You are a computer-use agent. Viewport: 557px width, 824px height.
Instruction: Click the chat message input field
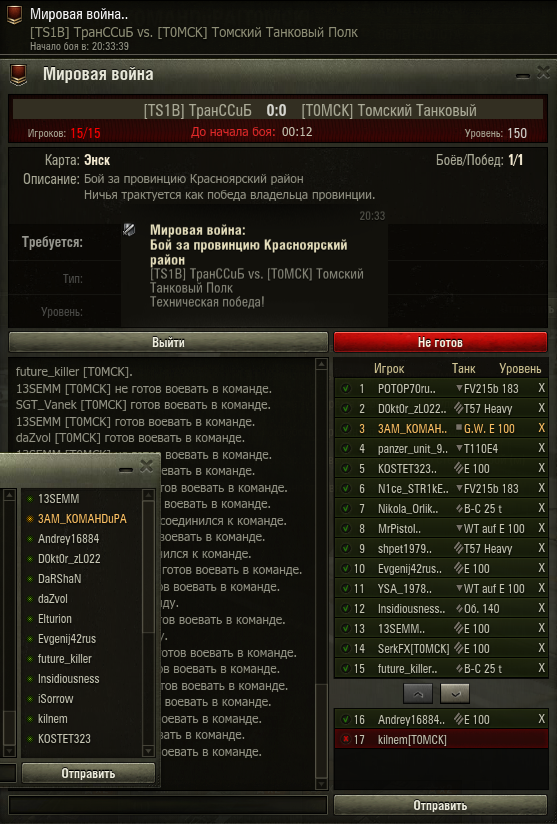[x=168, y=805]
